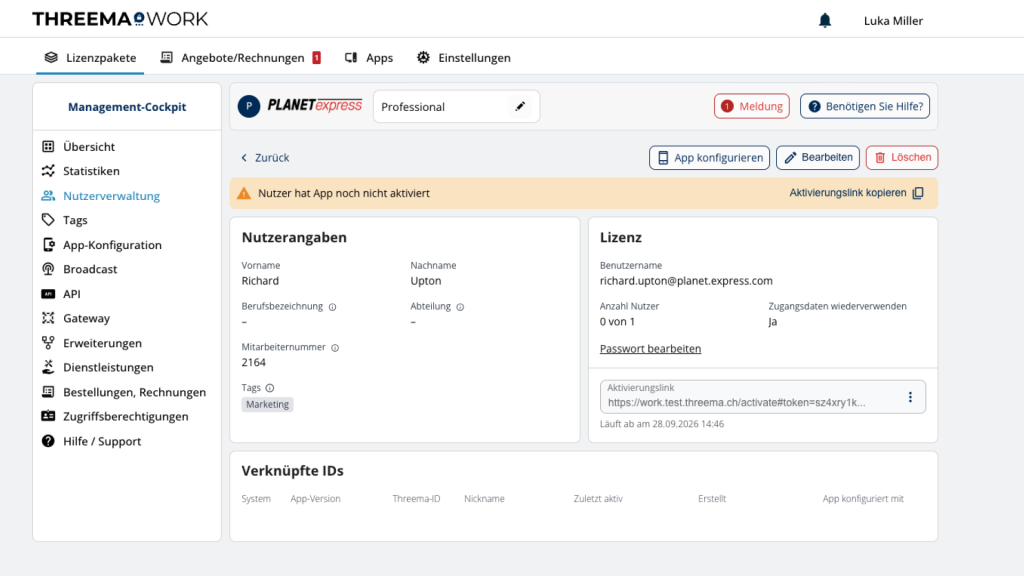Open the activation link three-dot menu
The height and width of the screenshot is (576, 1024).
pyautogui.click(x=910, y=397)
